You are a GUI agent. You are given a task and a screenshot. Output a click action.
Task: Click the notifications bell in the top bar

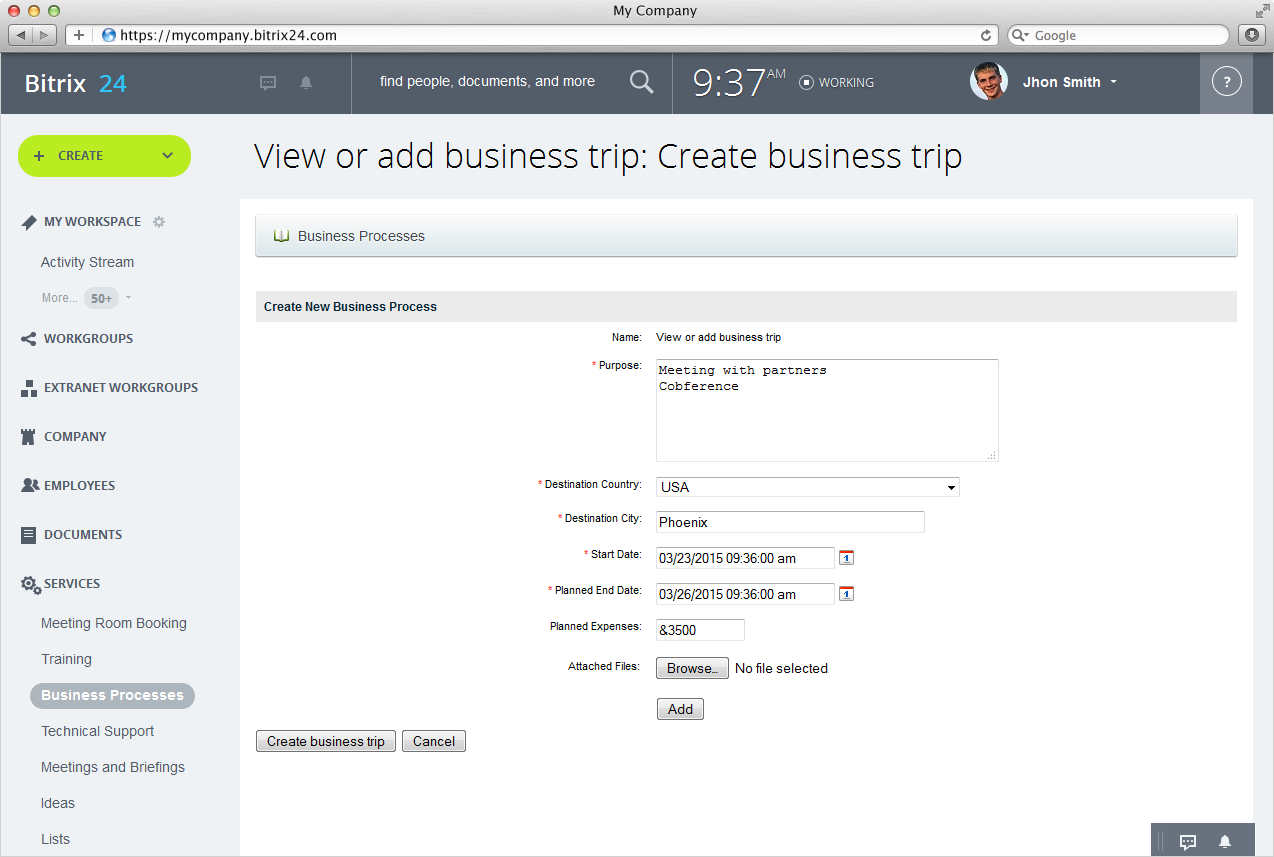[305, 82]
